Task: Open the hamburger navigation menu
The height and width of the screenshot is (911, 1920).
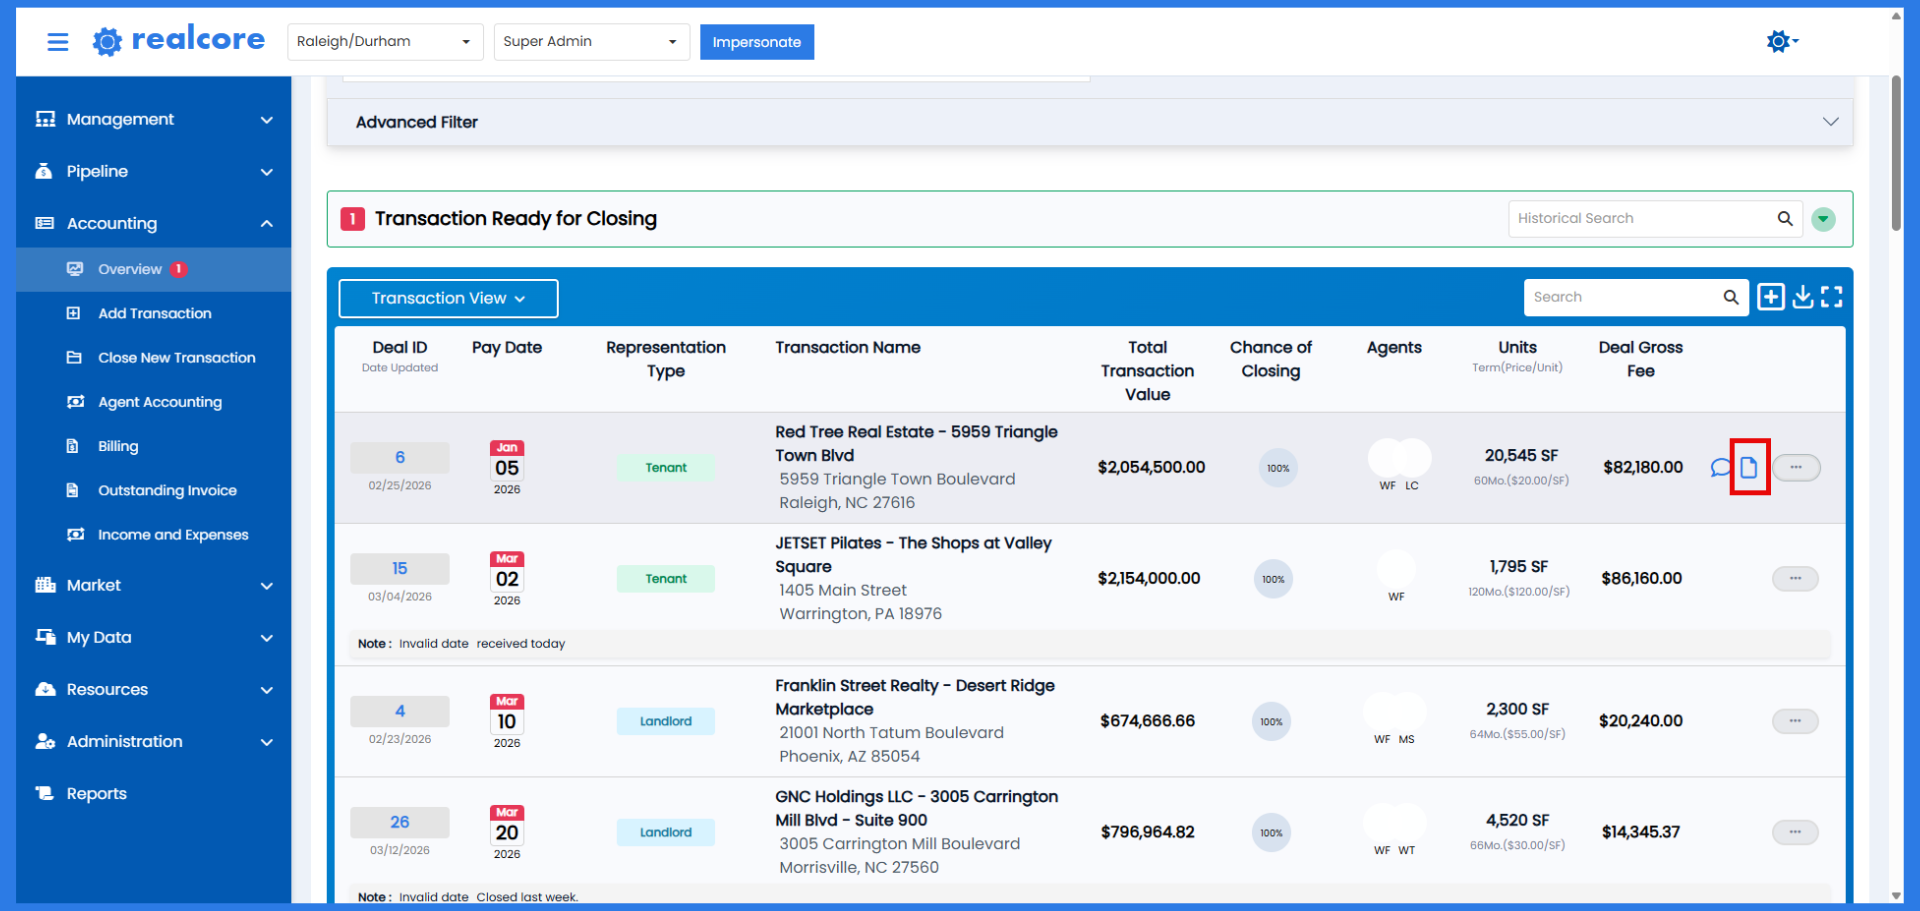Action: pyautogui.click(x=58, y=41)
